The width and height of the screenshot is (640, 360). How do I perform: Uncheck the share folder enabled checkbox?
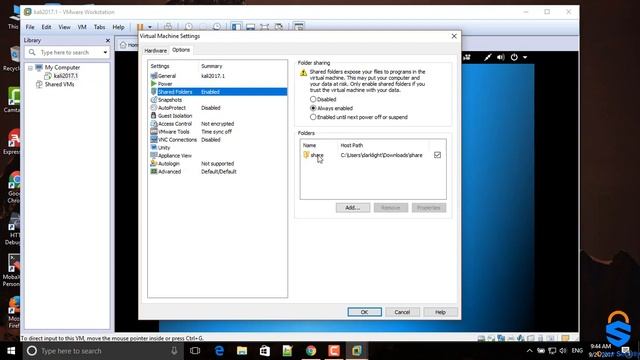(437, 155)
